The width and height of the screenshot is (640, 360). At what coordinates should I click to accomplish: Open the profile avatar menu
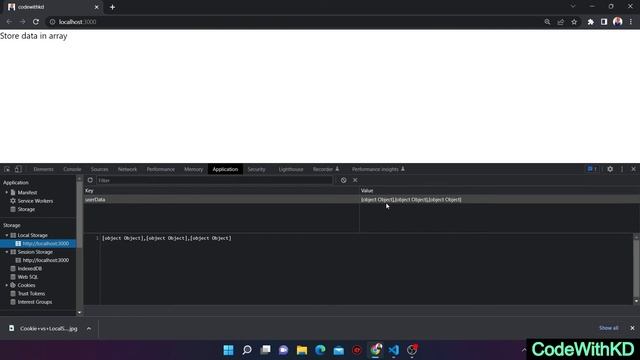618,22
